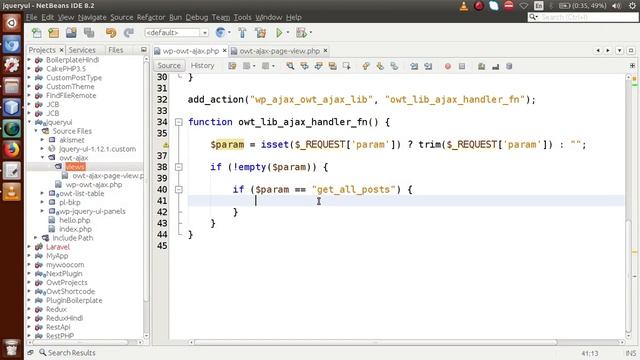Click the New File toolbar icon
Viewport: 640px width, 360px height.
(37, 33)
